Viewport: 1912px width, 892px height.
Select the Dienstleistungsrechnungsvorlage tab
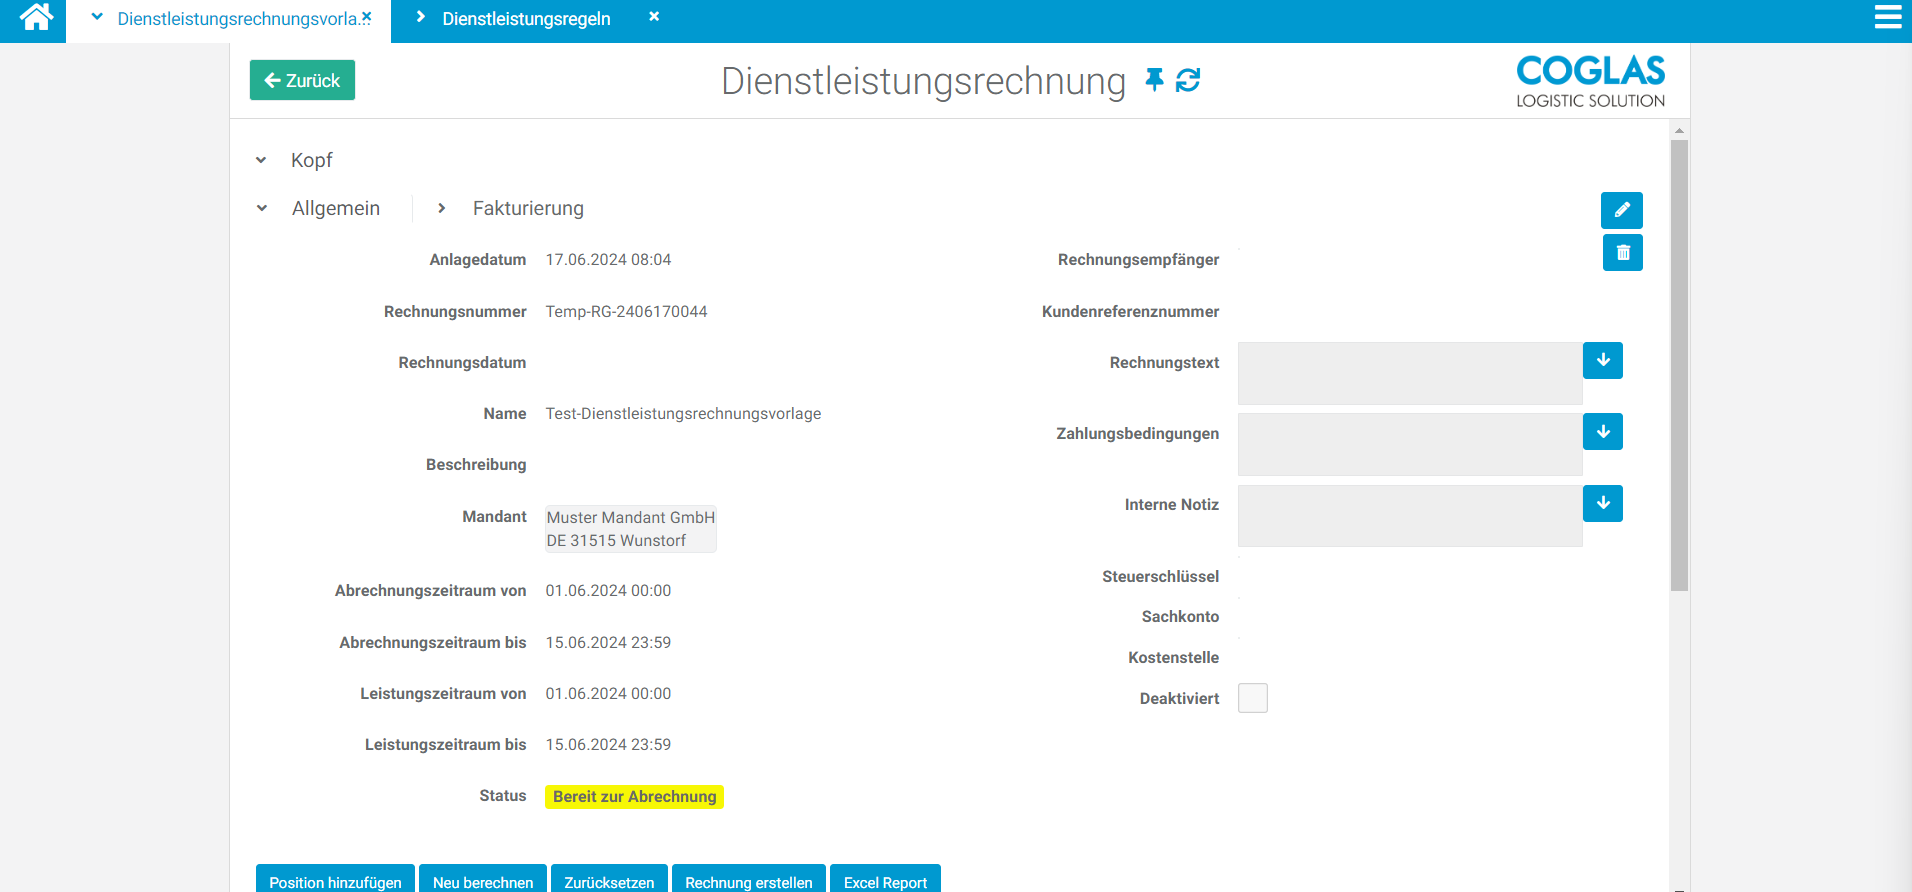[237, 19]
